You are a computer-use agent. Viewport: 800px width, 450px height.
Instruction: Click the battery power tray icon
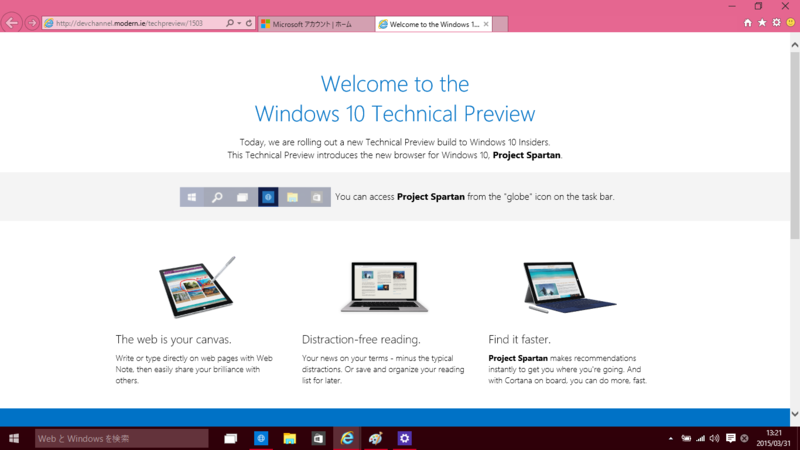click(x=686, y=438)
